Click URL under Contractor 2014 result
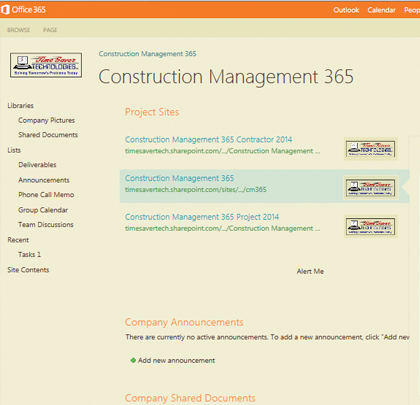Viewport: 420px width, 405px height. (x=222, y=151)
